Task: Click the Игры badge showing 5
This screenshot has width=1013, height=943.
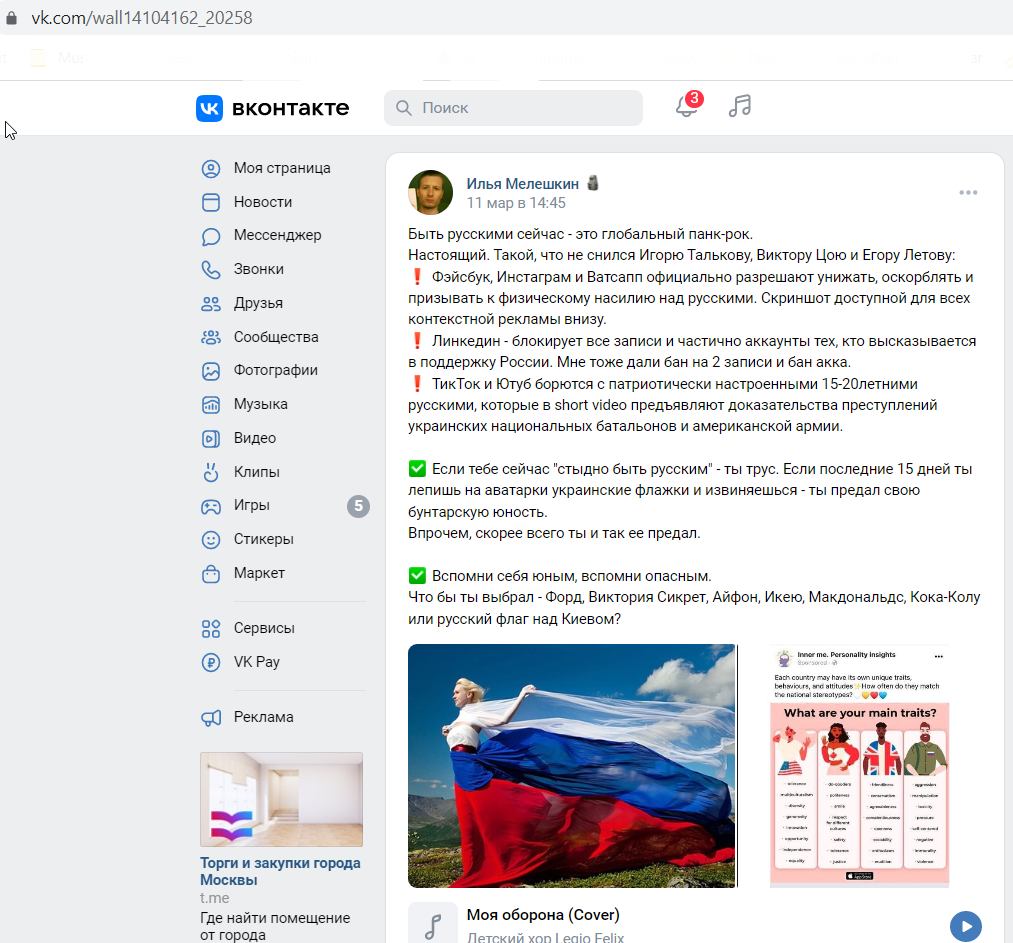Action: [359, 506]
